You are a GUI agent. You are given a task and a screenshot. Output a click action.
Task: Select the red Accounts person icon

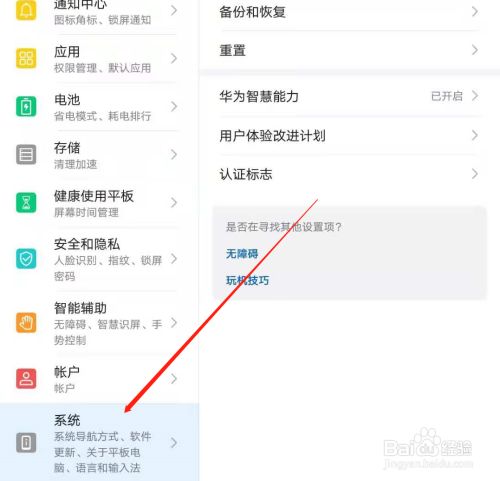(26, 378)
